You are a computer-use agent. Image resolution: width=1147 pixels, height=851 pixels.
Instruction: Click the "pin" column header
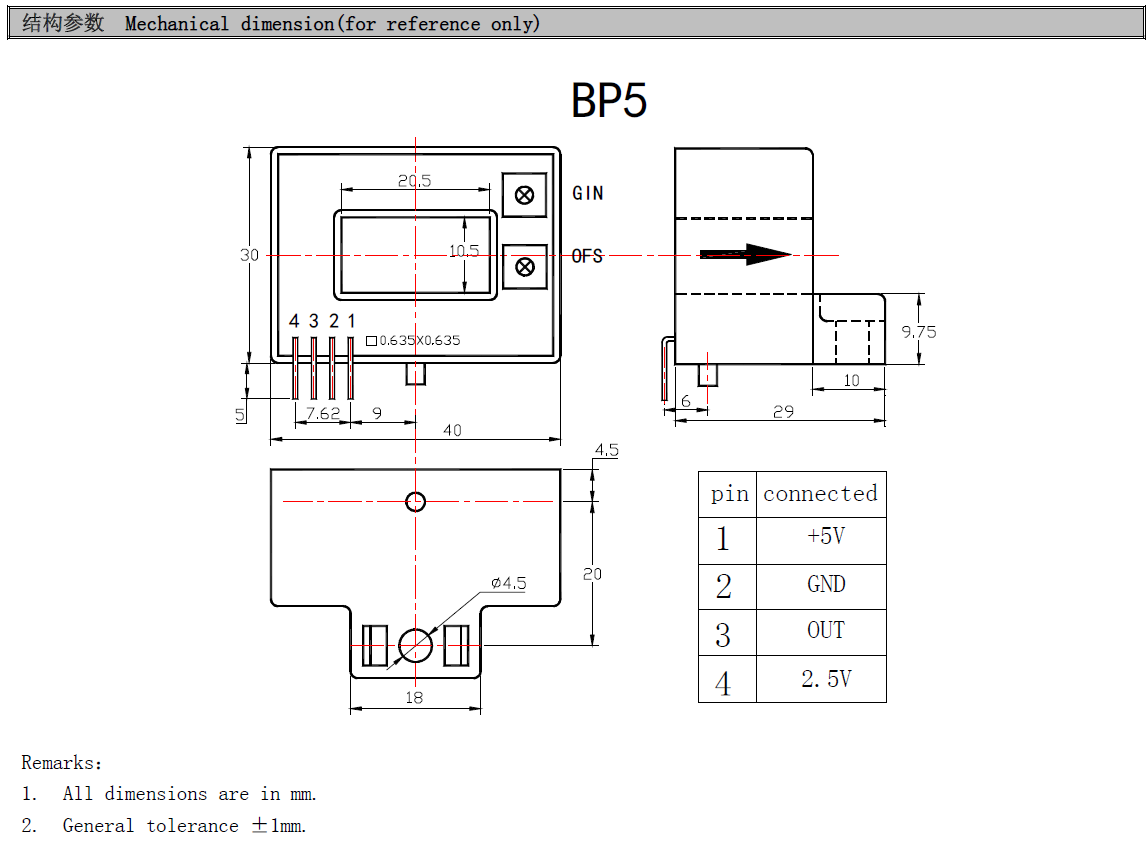729,494
